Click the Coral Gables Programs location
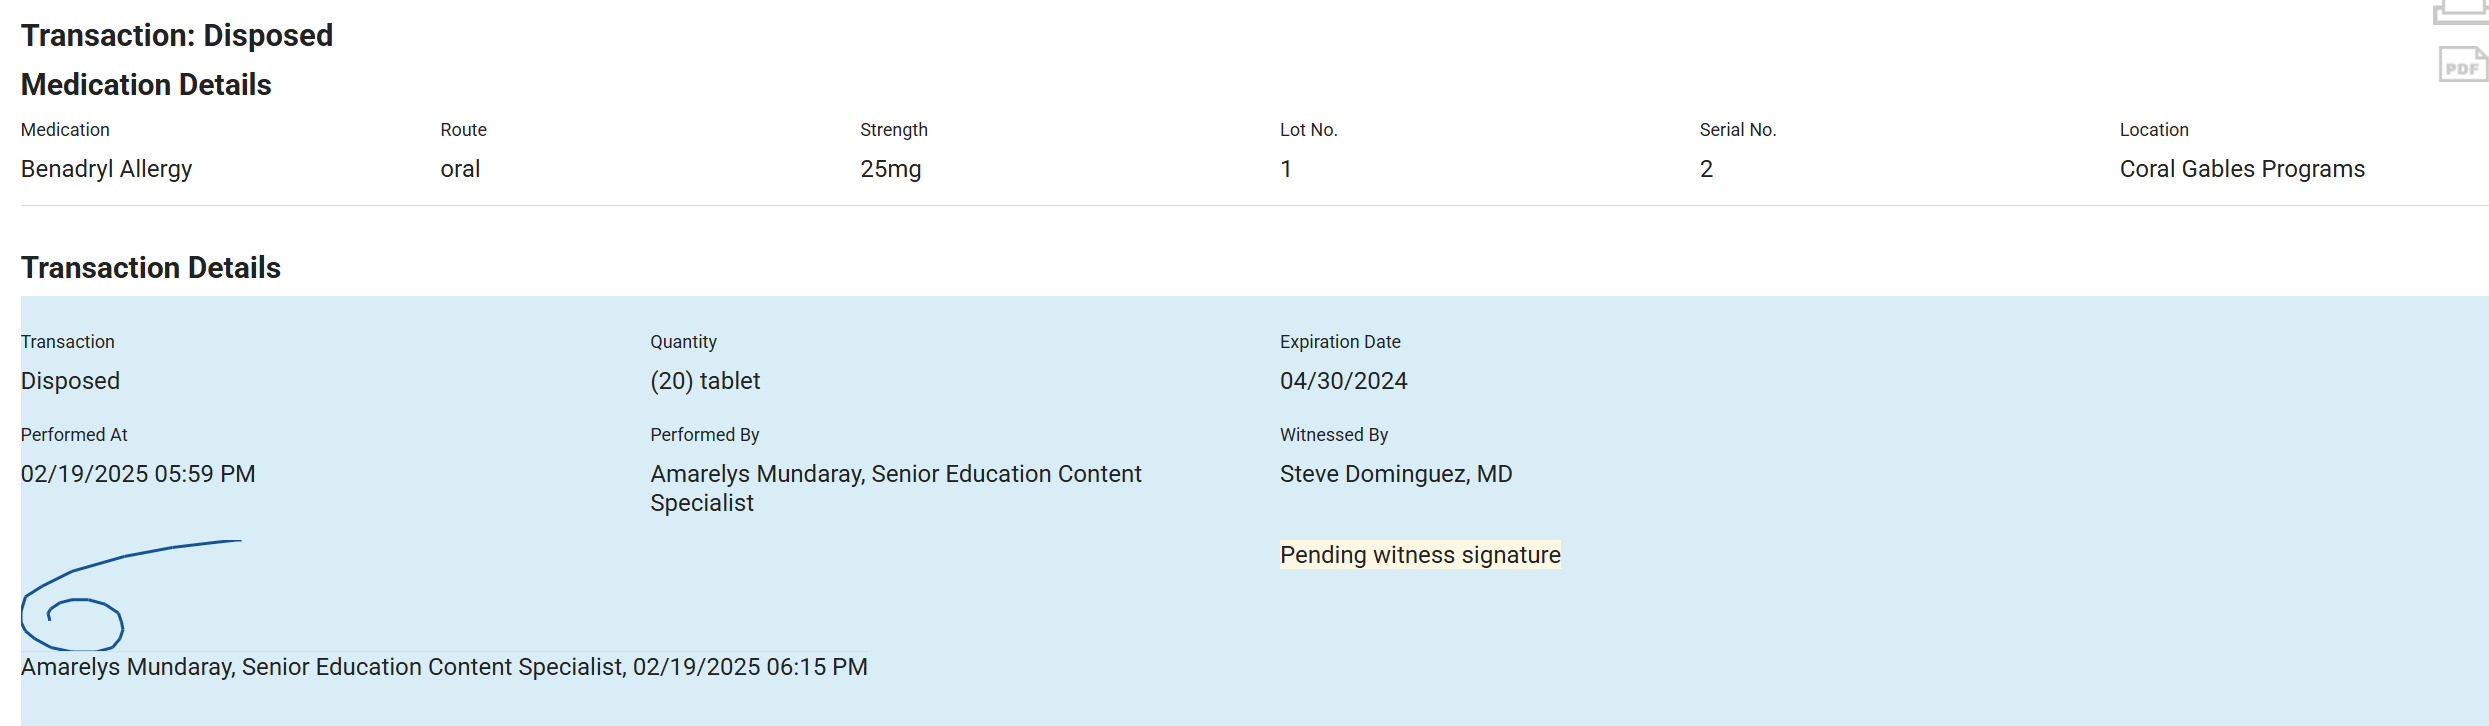This screenshot has height=726, width=2489. pyautogui.click(x=2241, y=169)
